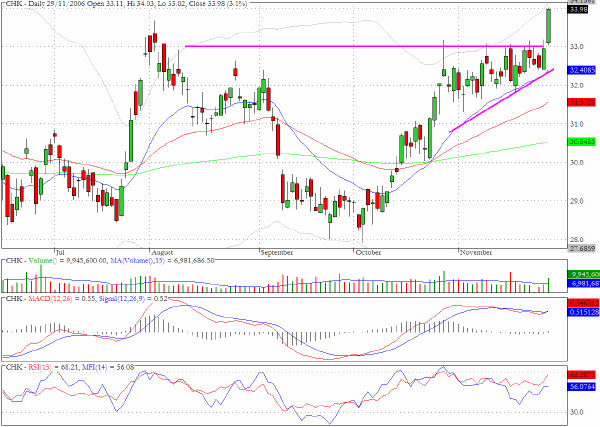Click the red 31.5721 moving average label

pyautogui.click(x=582, y=102)
